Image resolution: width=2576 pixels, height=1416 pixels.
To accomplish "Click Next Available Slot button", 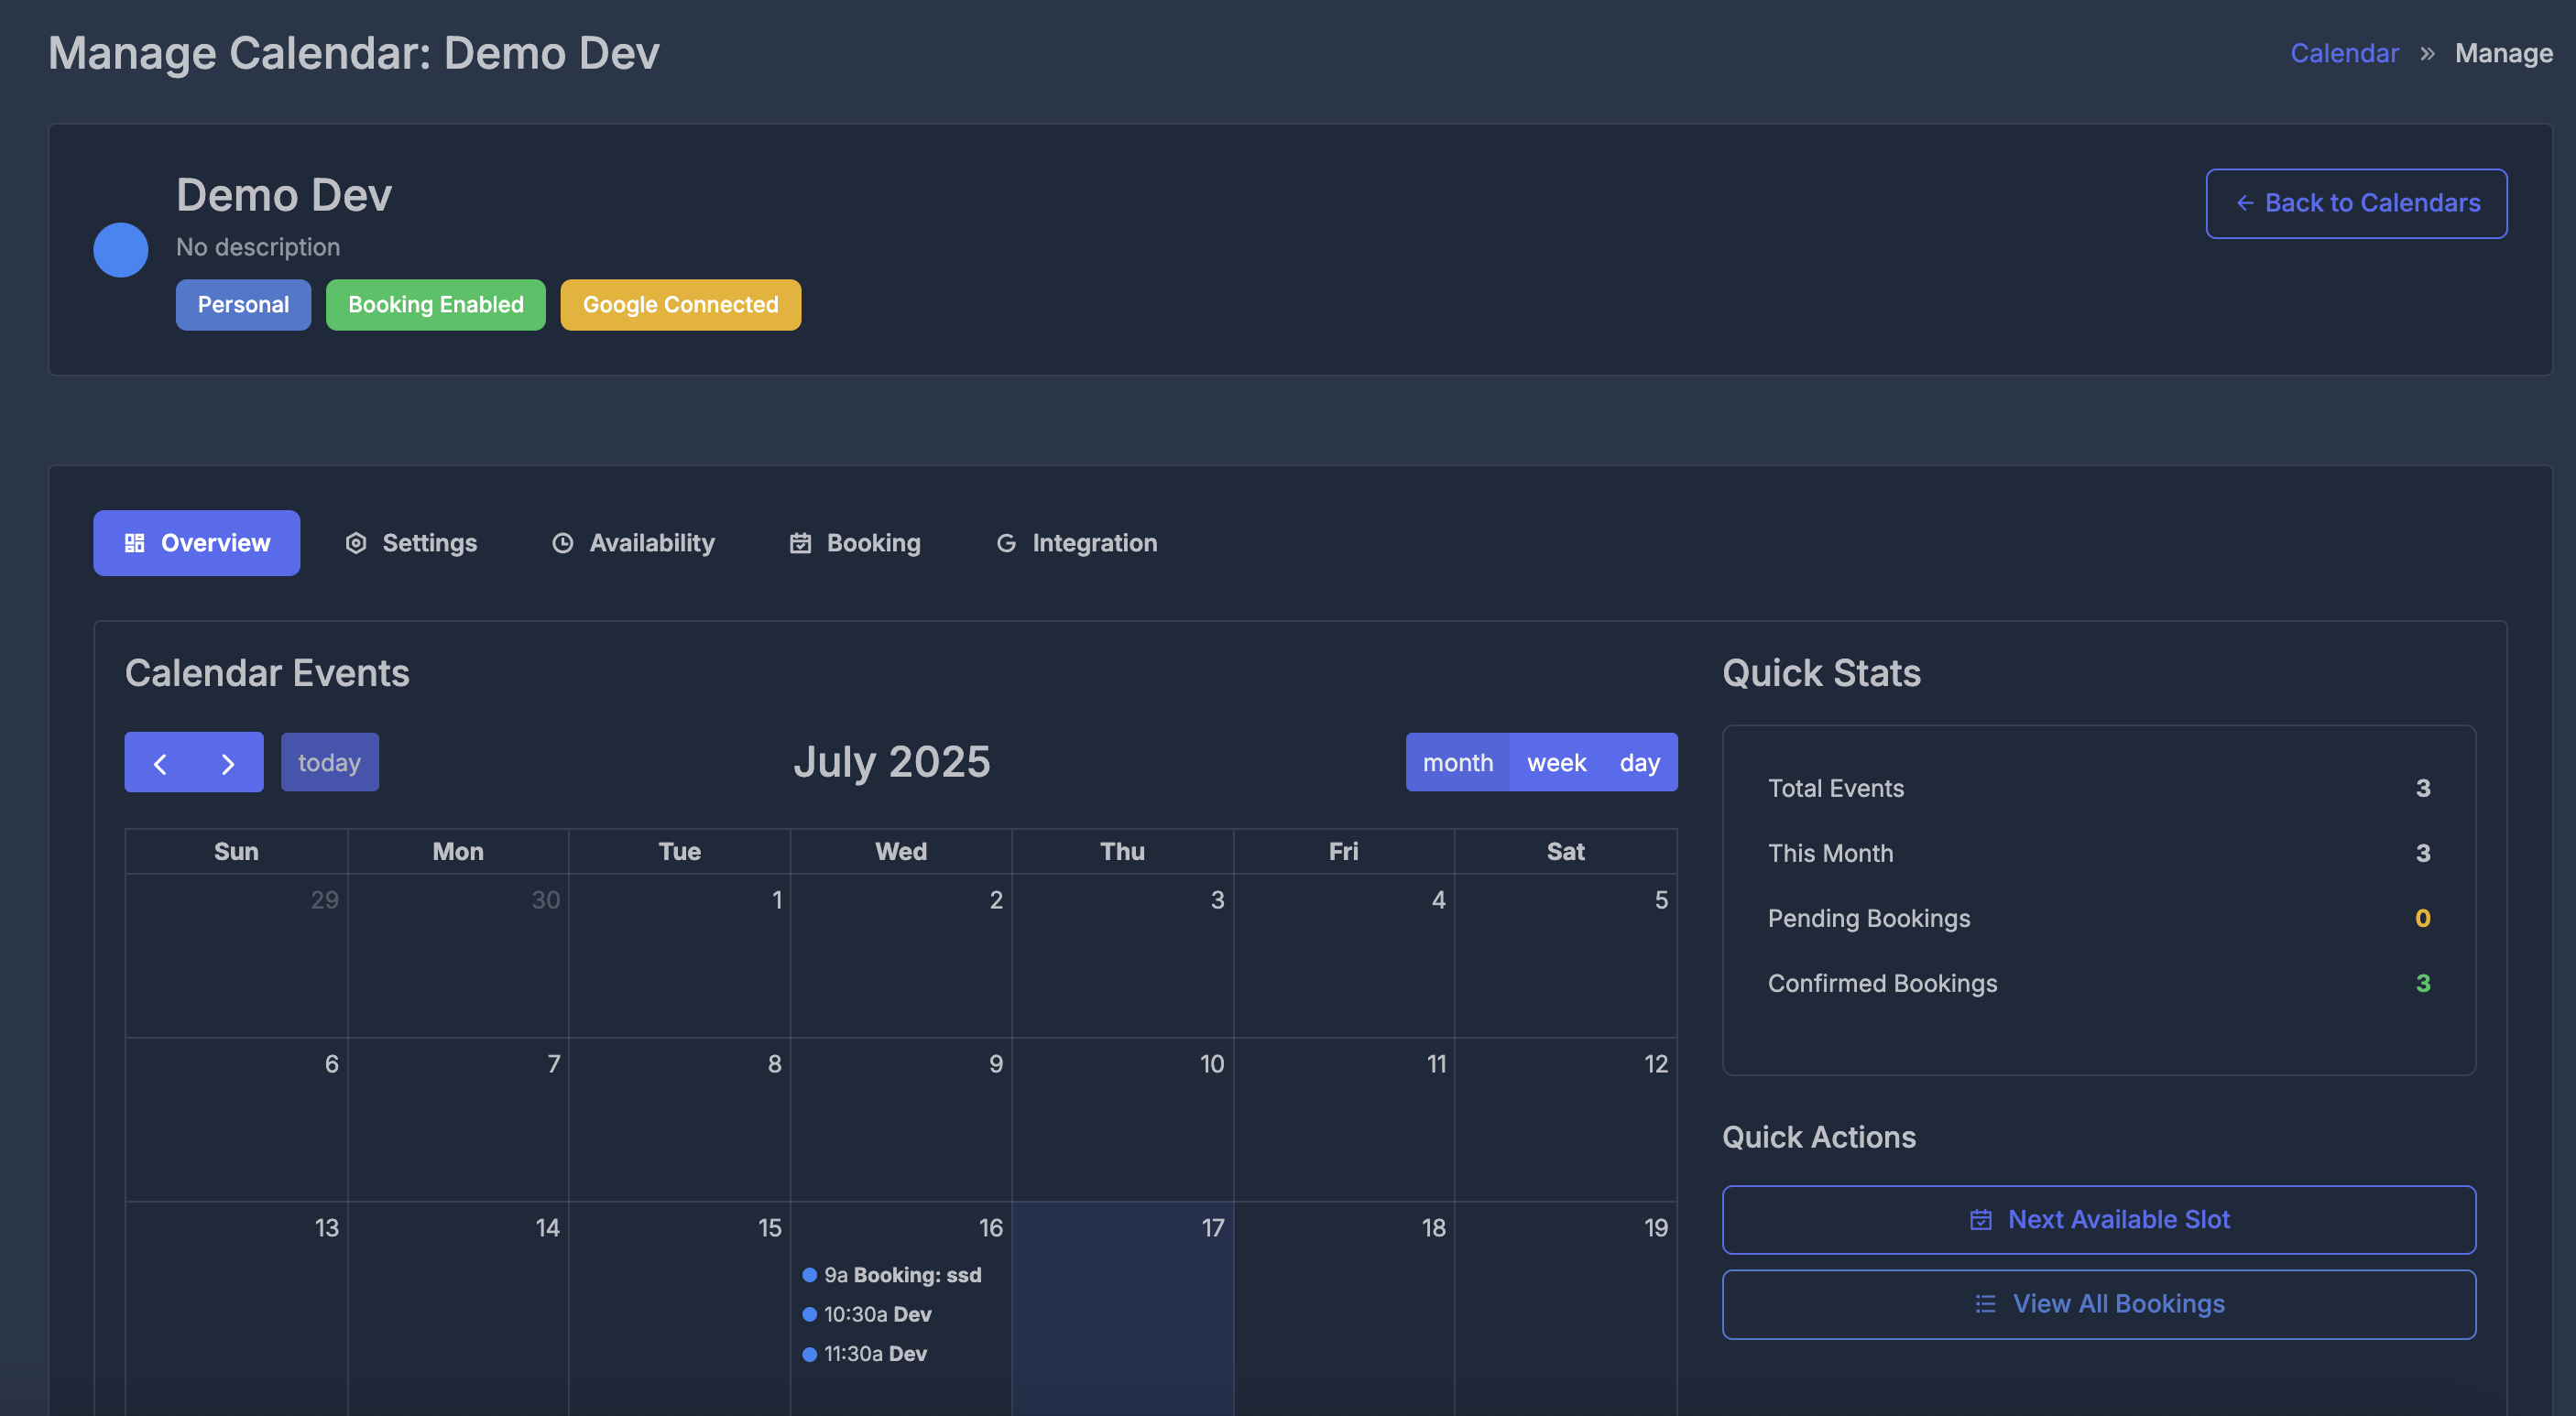I will (2099, 1219).
